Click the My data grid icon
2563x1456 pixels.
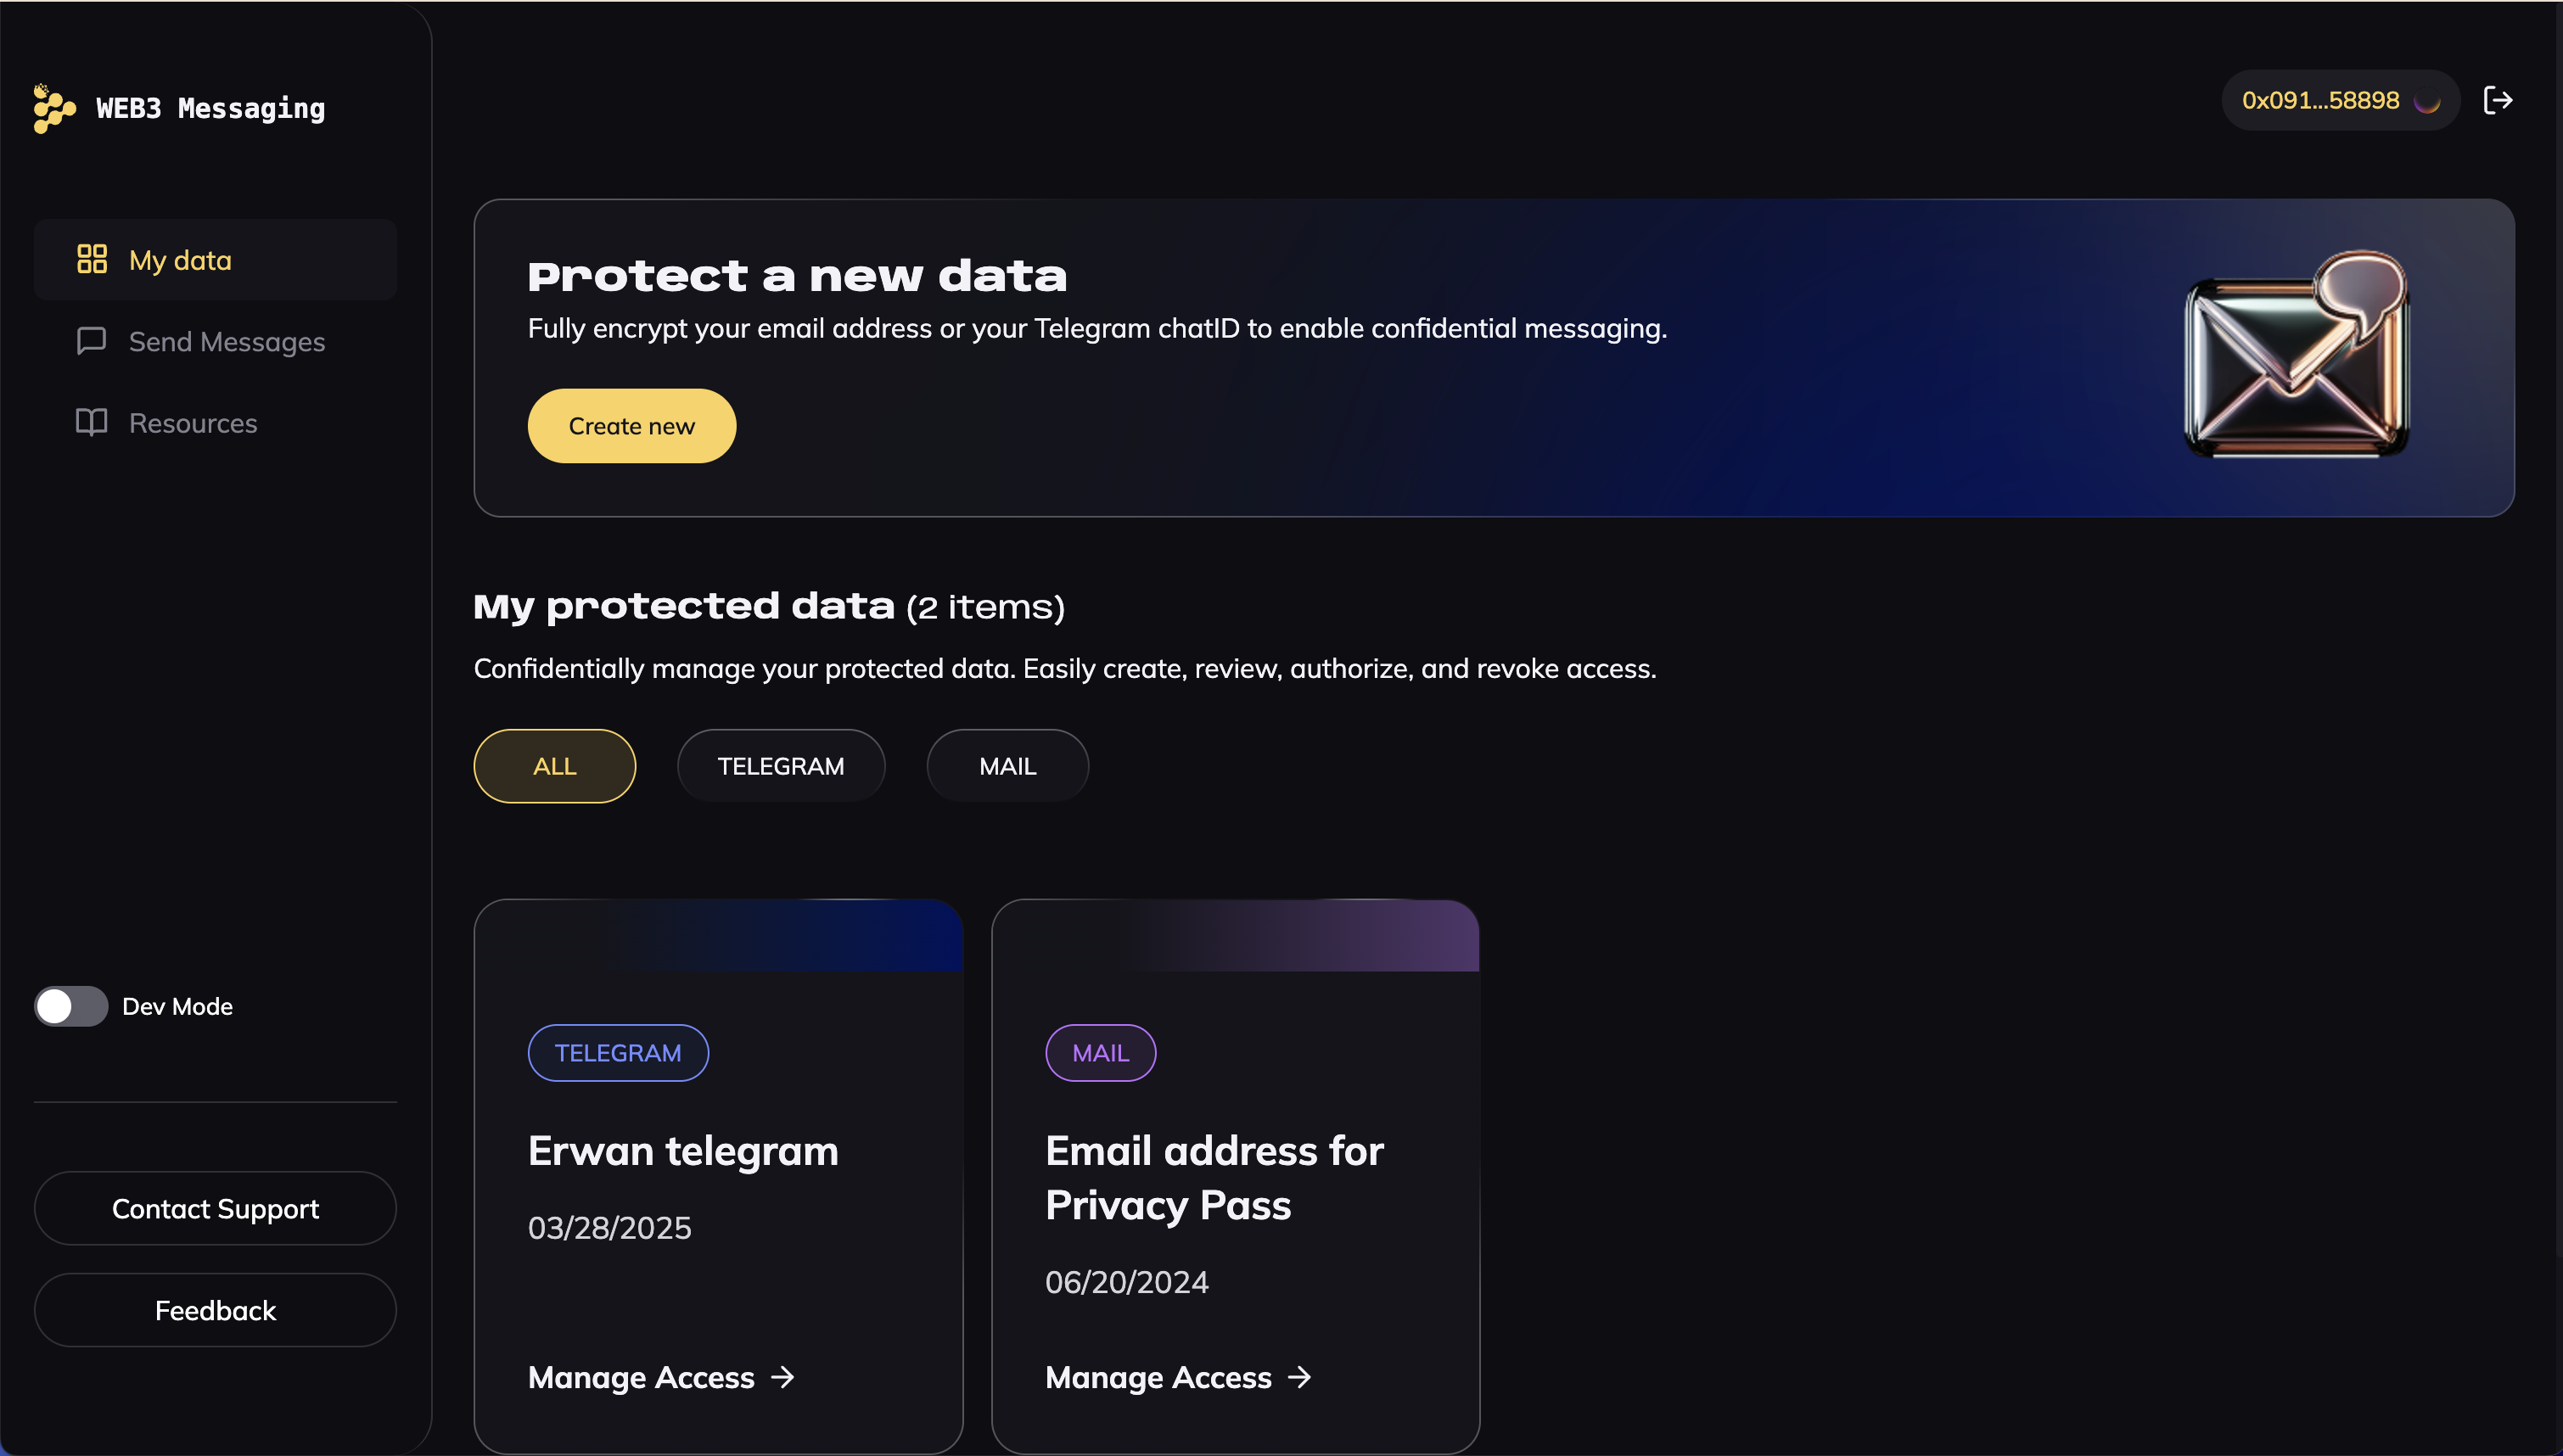coord(92,259)
